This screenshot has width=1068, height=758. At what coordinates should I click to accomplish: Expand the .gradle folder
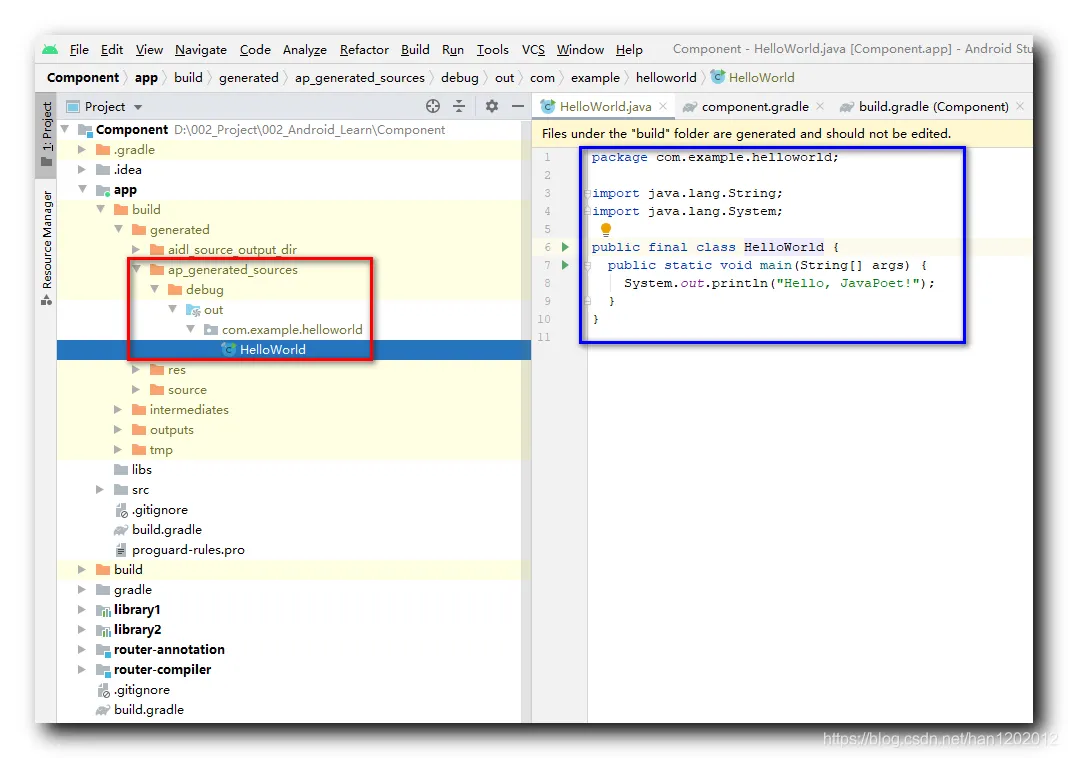coord(82,149)
